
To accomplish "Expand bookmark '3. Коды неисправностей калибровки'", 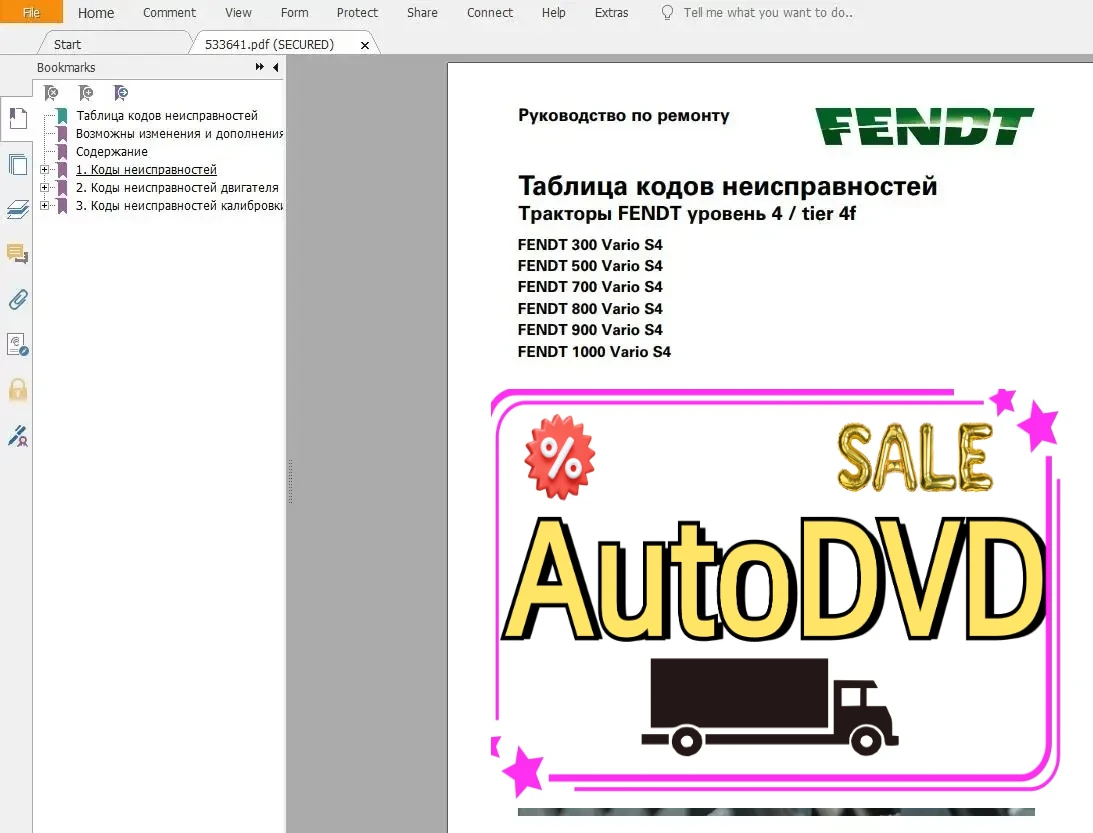I will tap(44, 206).
